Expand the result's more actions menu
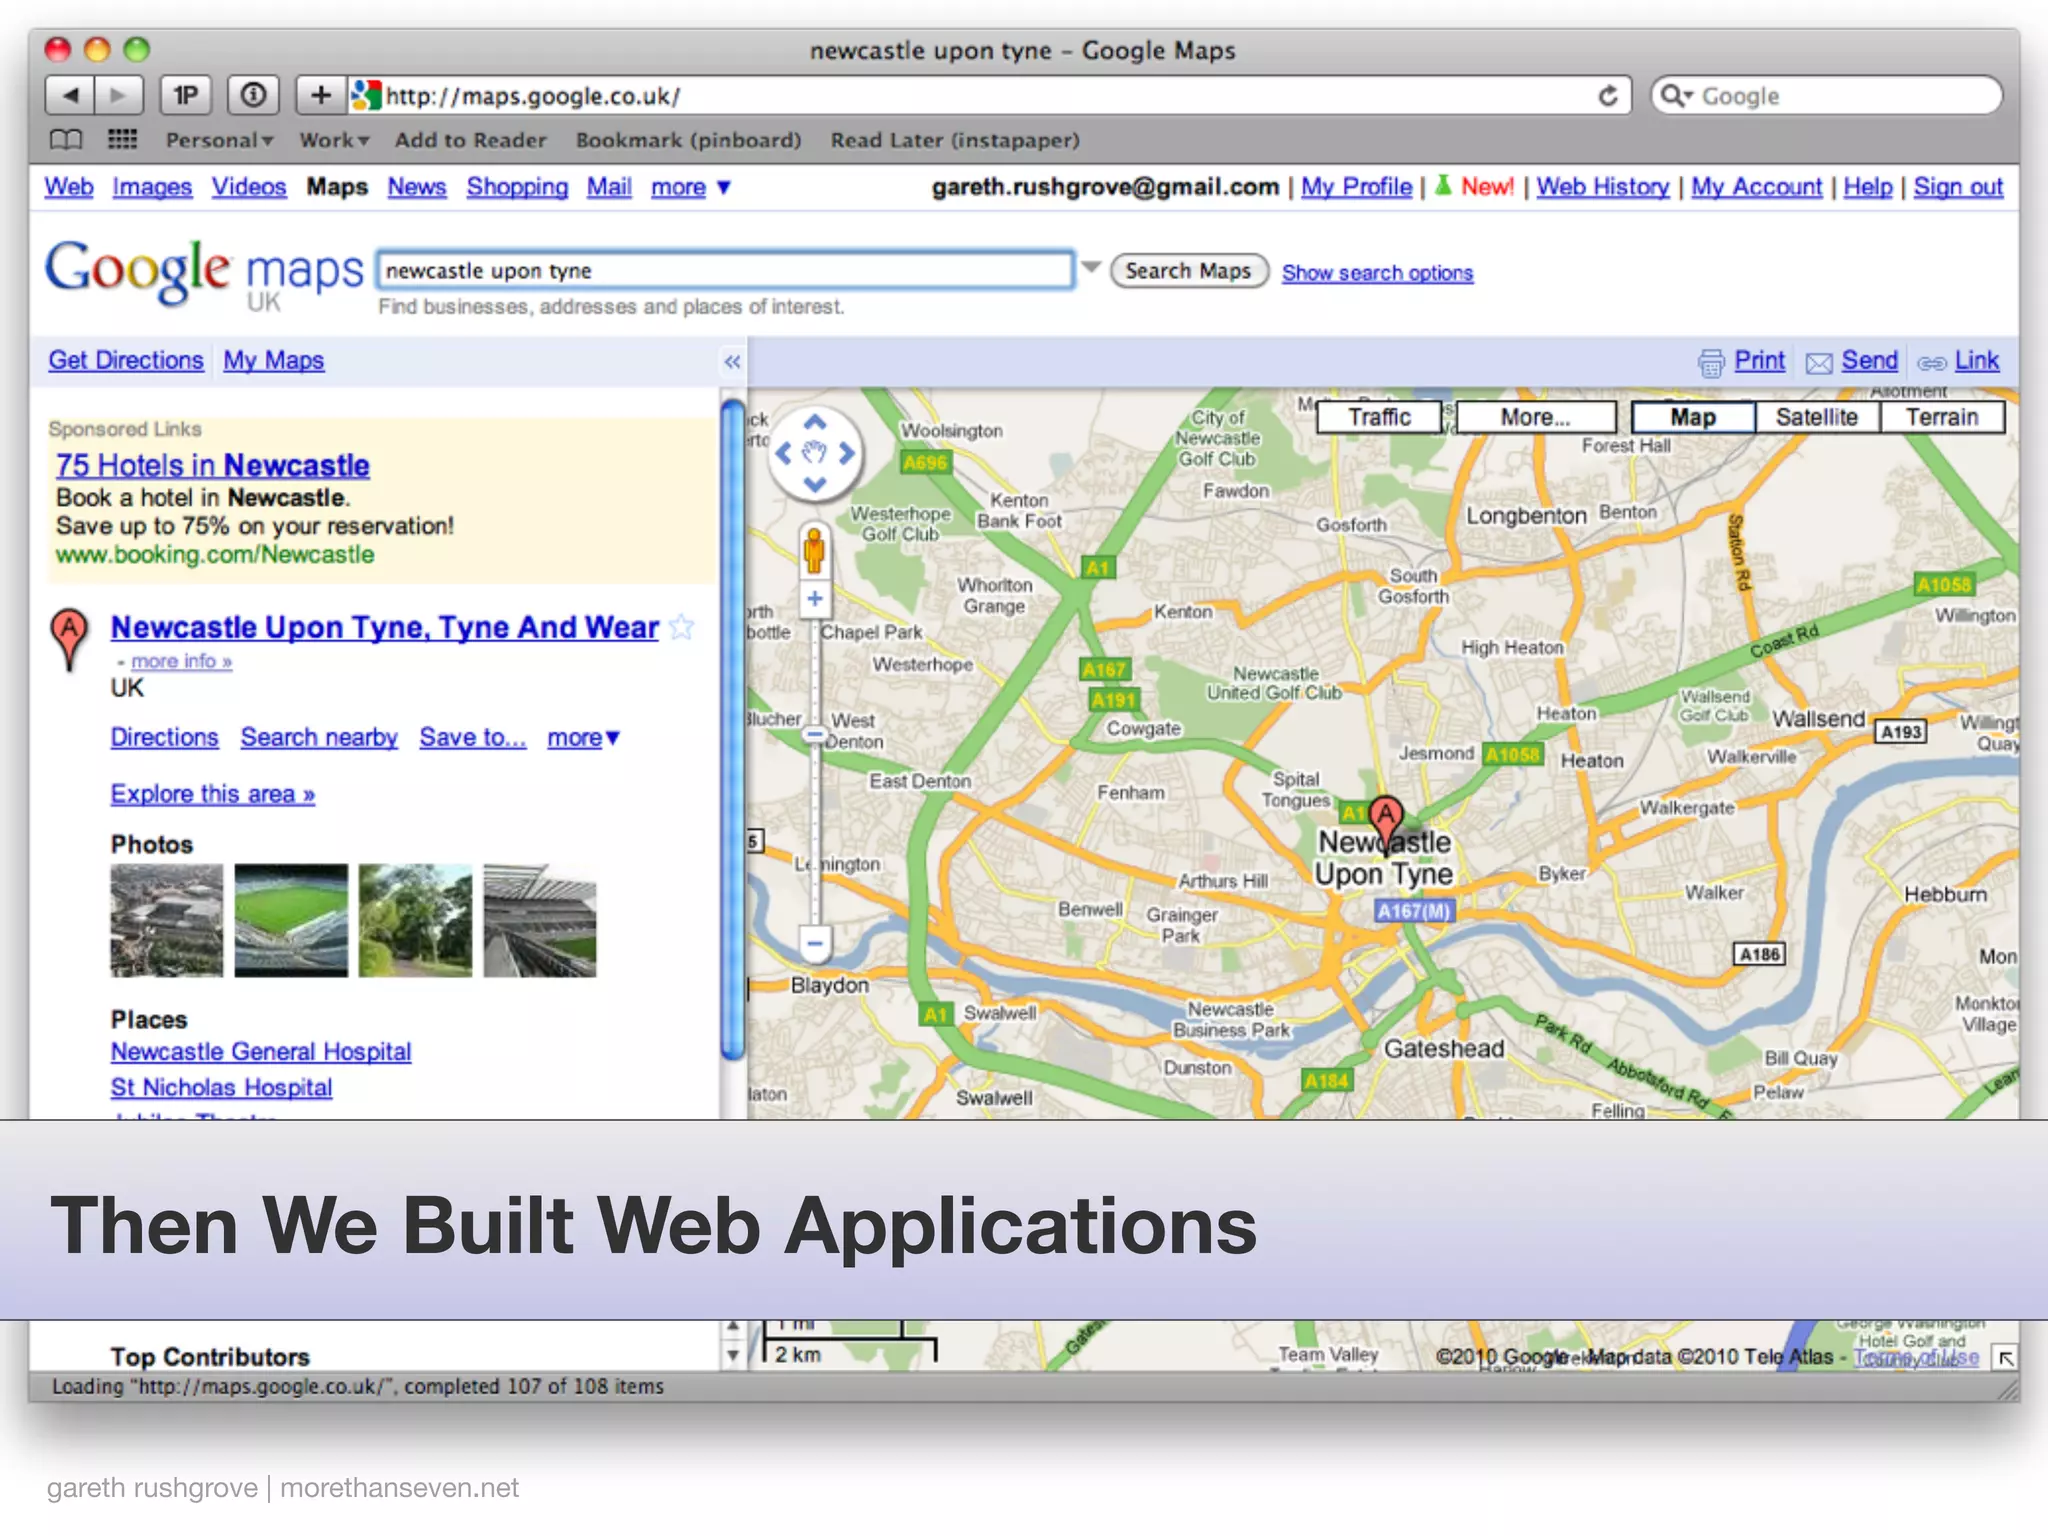 click(x=584, y=738)
